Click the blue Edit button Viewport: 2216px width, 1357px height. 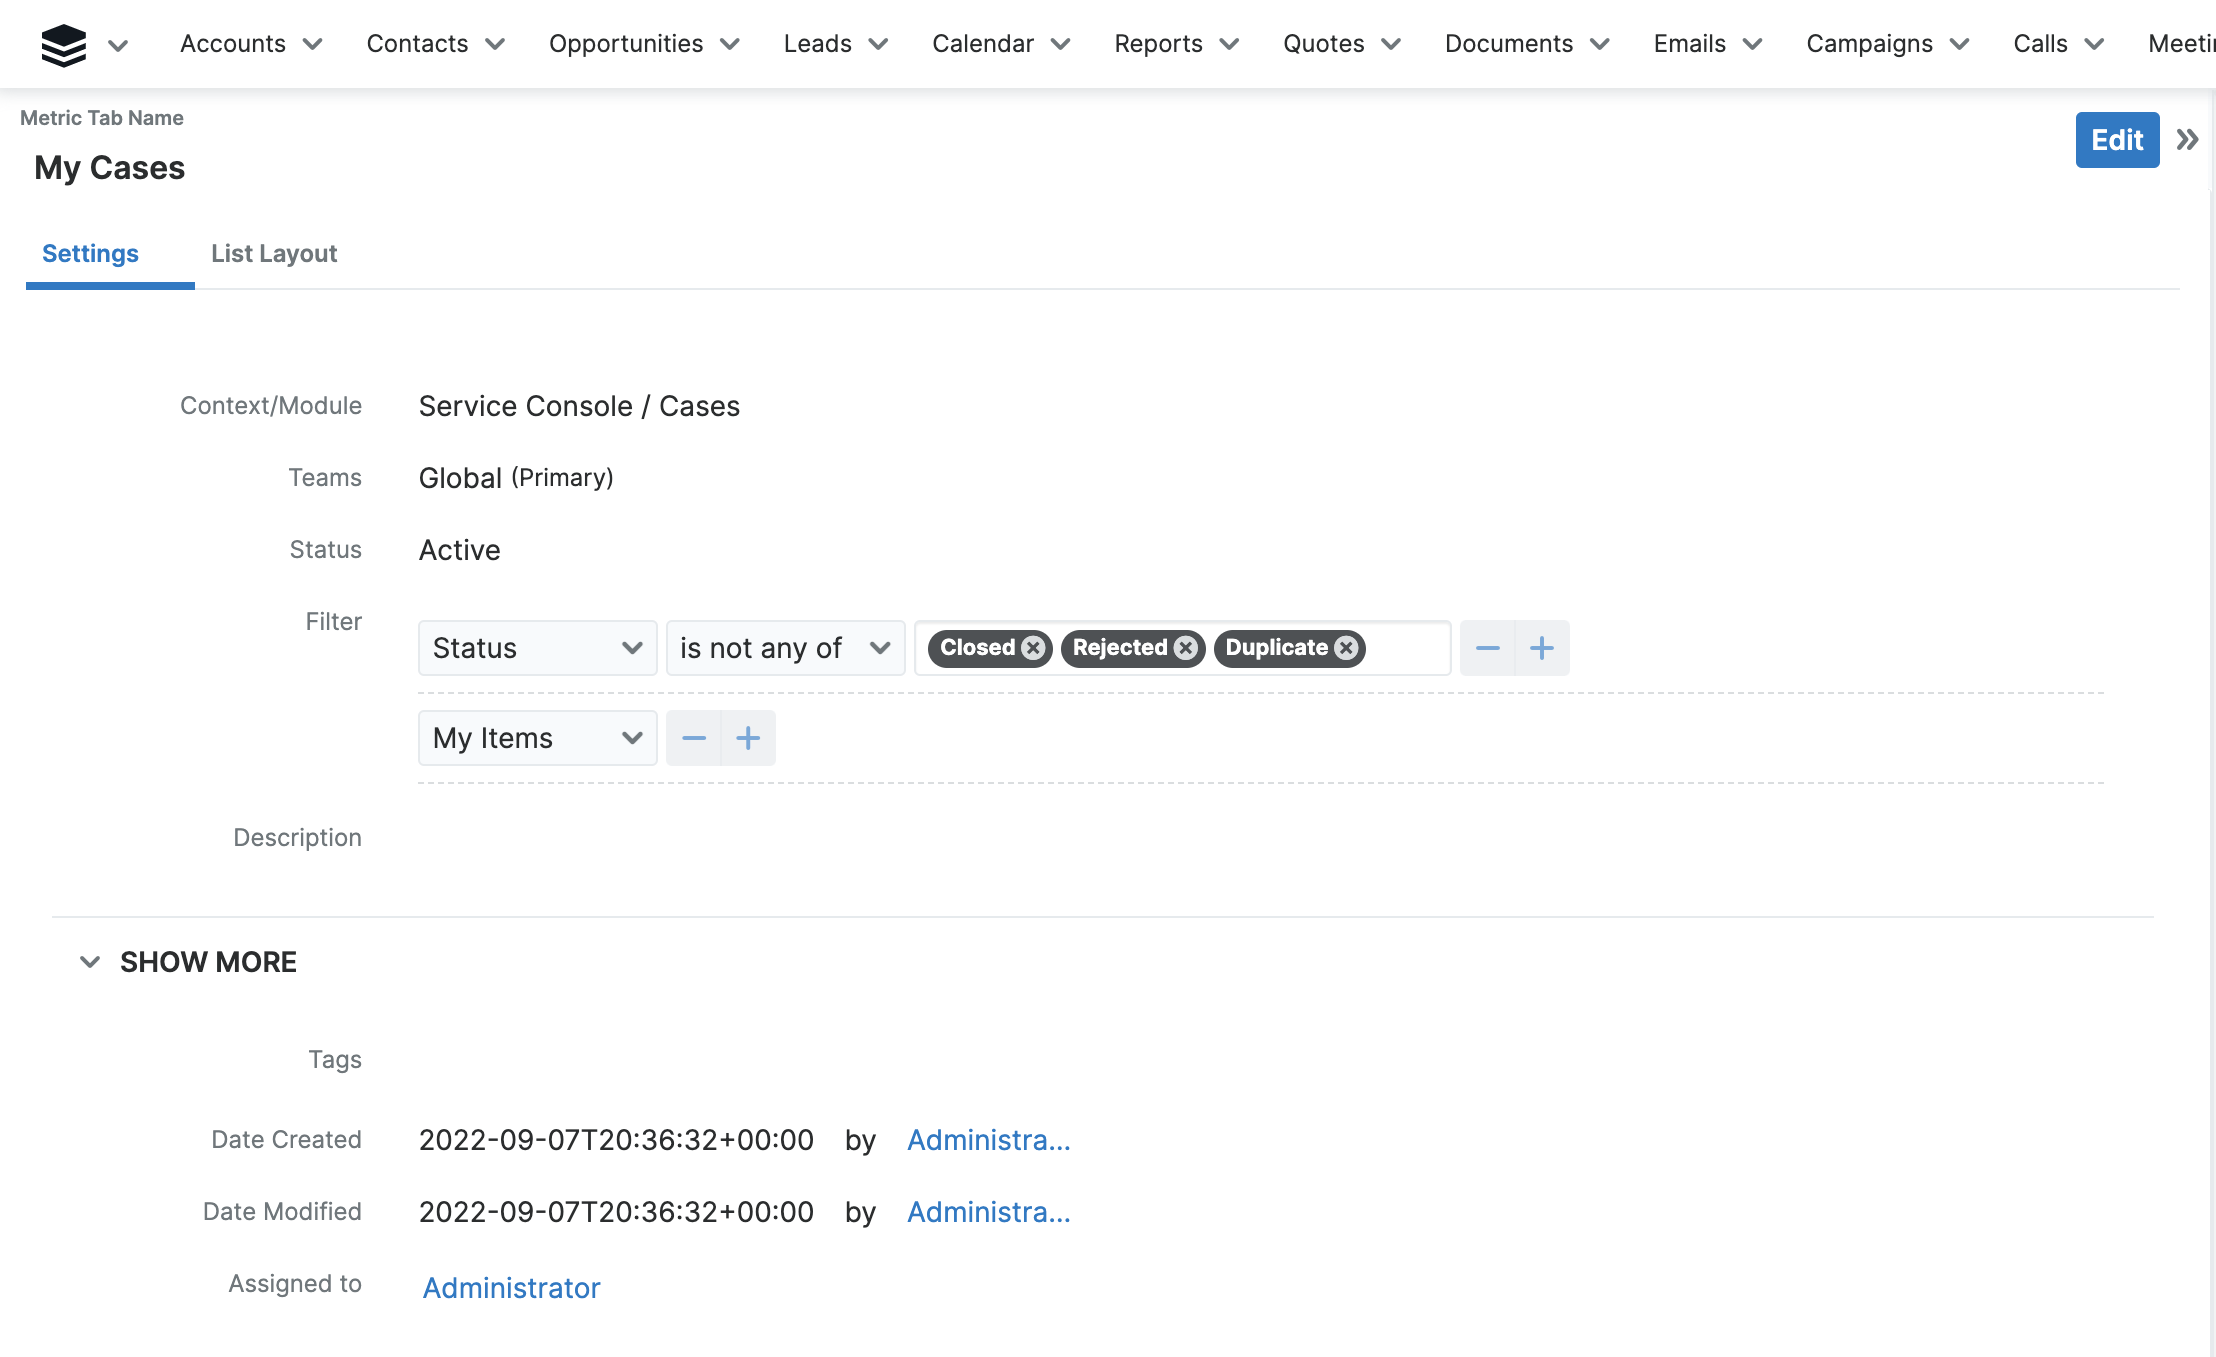(x=2116, y=140)
